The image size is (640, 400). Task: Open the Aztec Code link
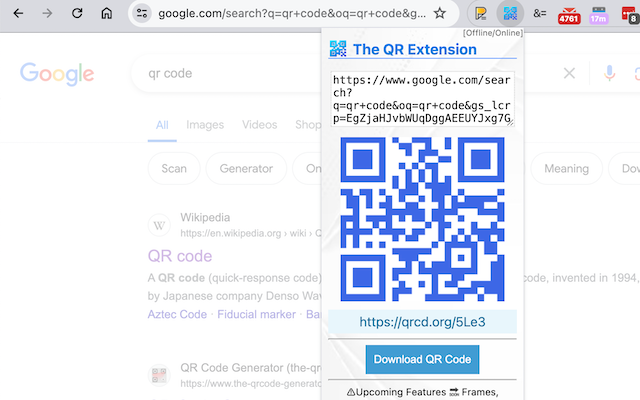pos(177,314)
